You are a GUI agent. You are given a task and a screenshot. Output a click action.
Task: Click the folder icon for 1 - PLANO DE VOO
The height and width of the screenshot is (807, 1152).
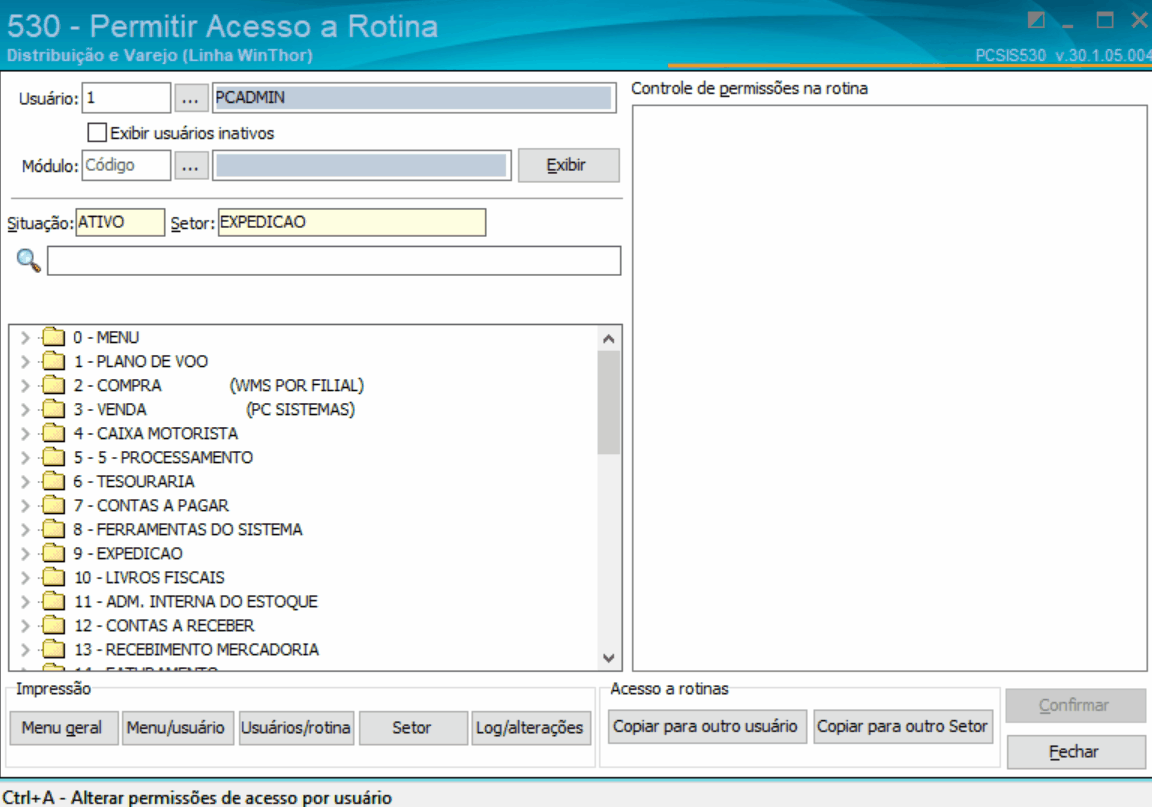[x=53, y=361]
